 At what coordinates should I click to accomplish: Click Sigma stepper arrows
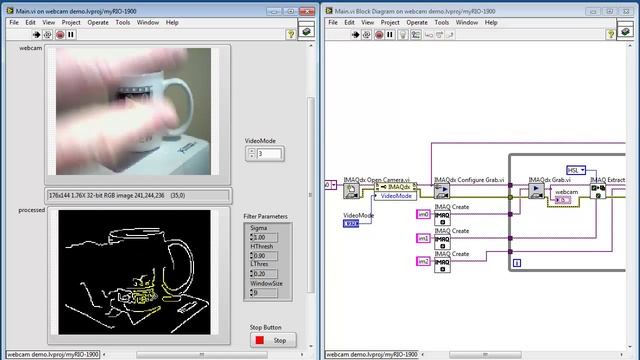click(x=251, y=237)
